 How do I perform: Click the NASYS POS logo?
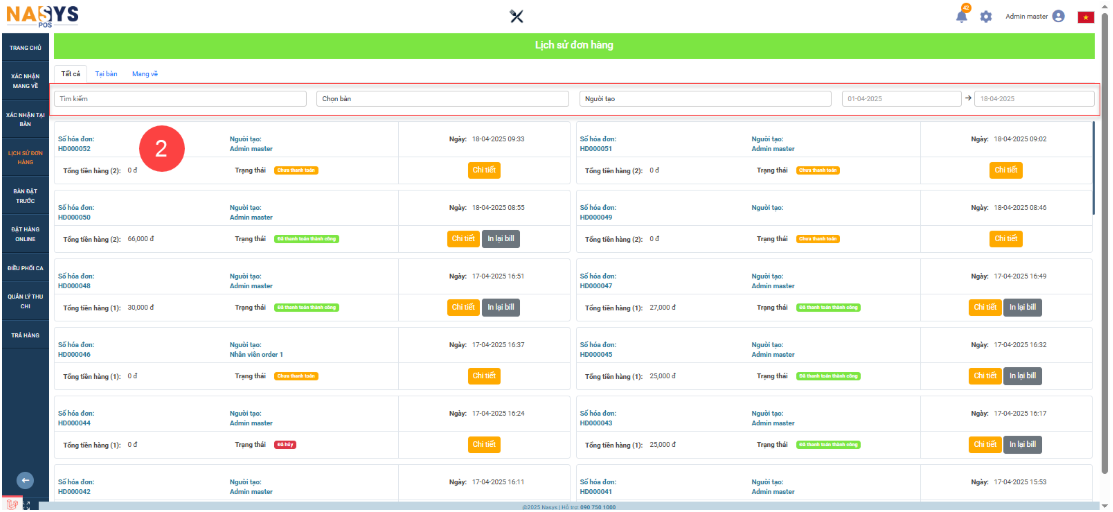[x=43, y=16]
